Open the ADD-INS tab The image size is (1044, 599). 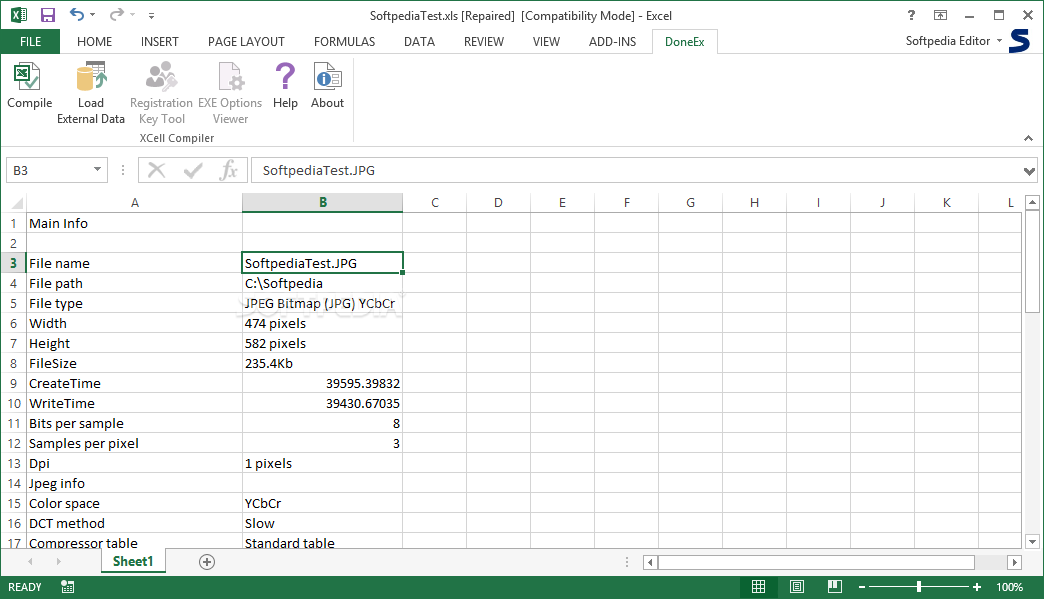coord(613,41)
